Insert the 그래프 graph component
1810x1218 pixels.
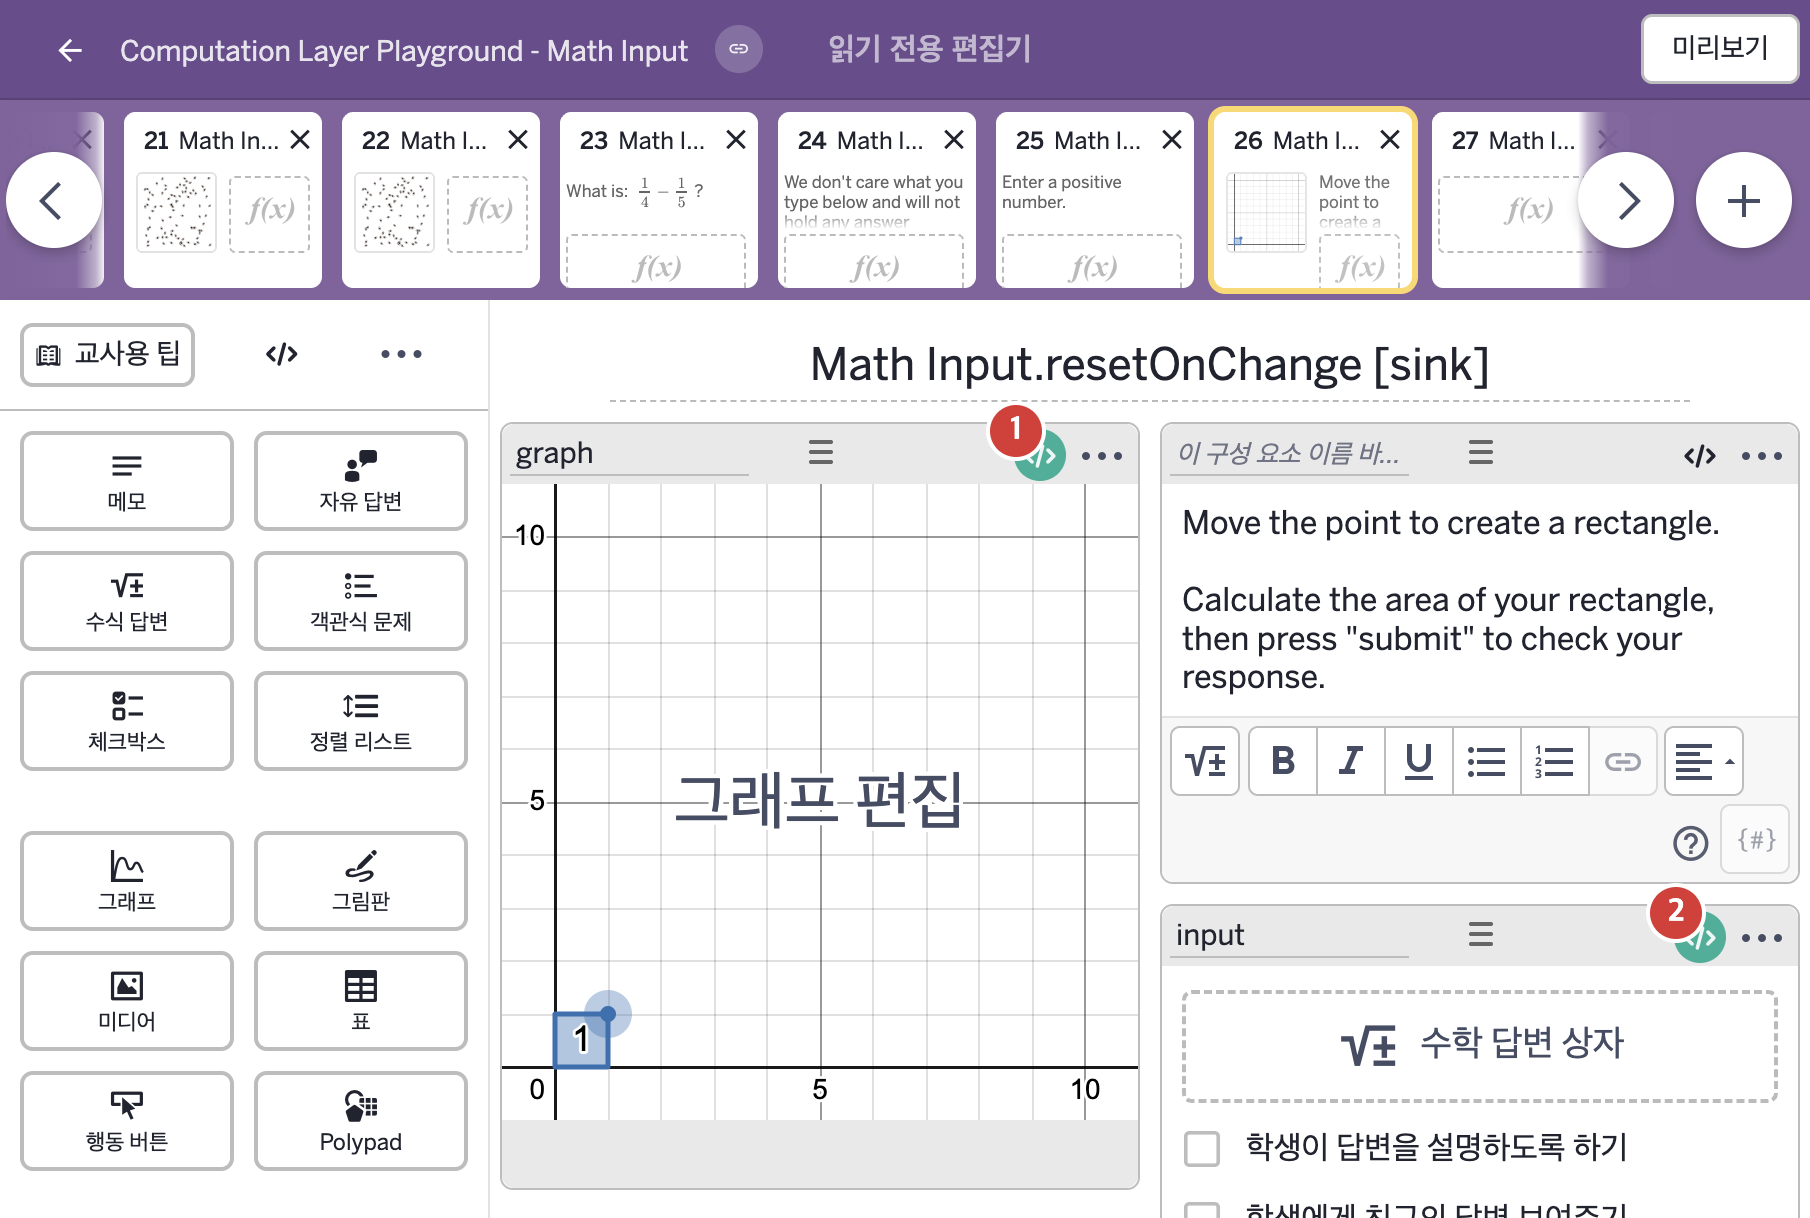tap(127, 881)
